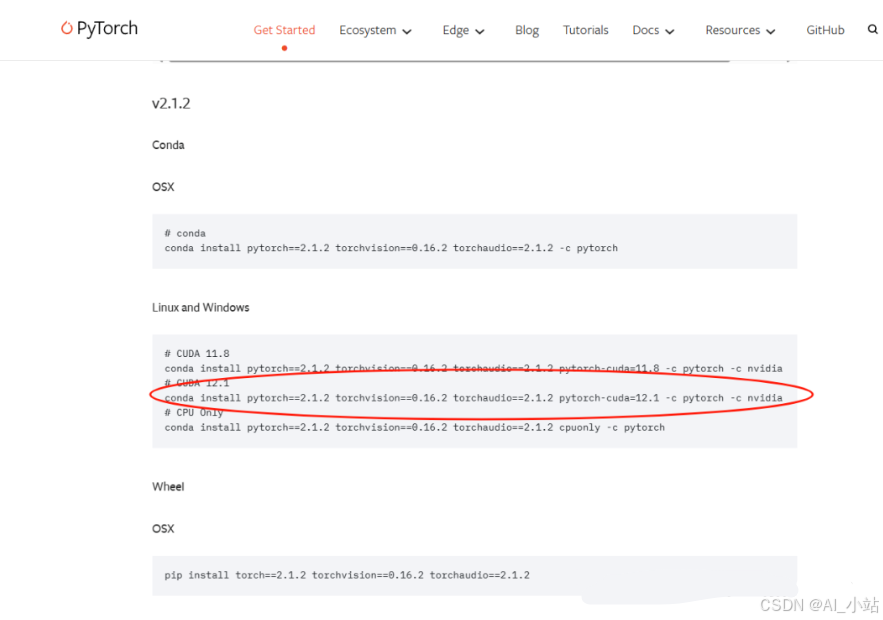883x620 pixels.
Task: Click the conda command with pytorch-cuda=11.8
Action: 473,368
